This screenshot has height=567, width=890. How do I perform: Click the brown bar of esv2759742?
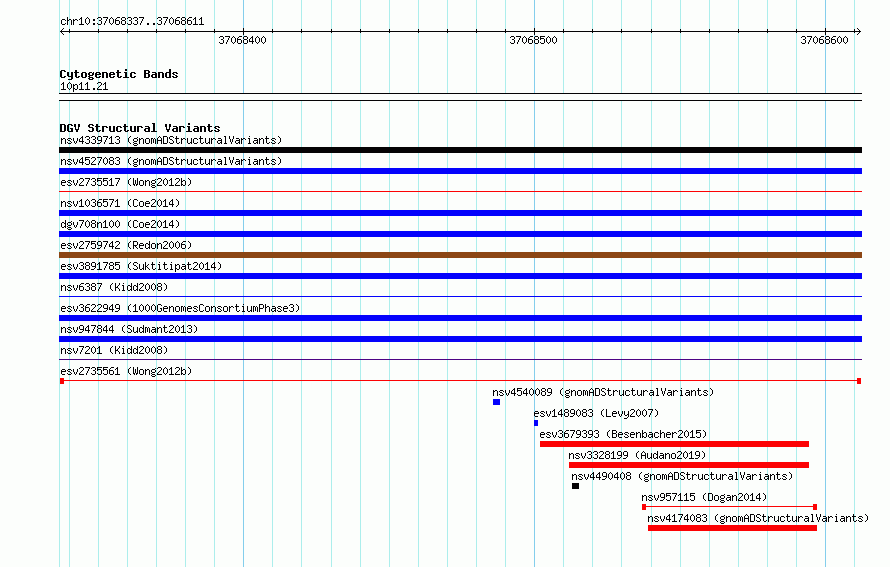[460, 255]
